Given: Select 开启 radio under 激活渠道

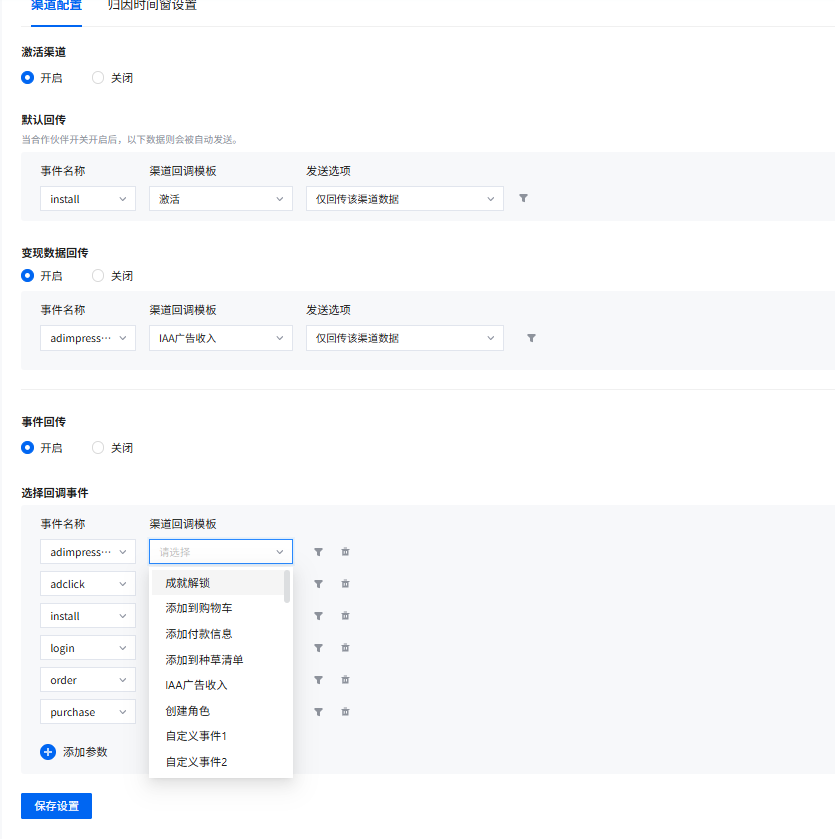Looking at the screenshot, I should pyautogui.click(x=27, y=77).
